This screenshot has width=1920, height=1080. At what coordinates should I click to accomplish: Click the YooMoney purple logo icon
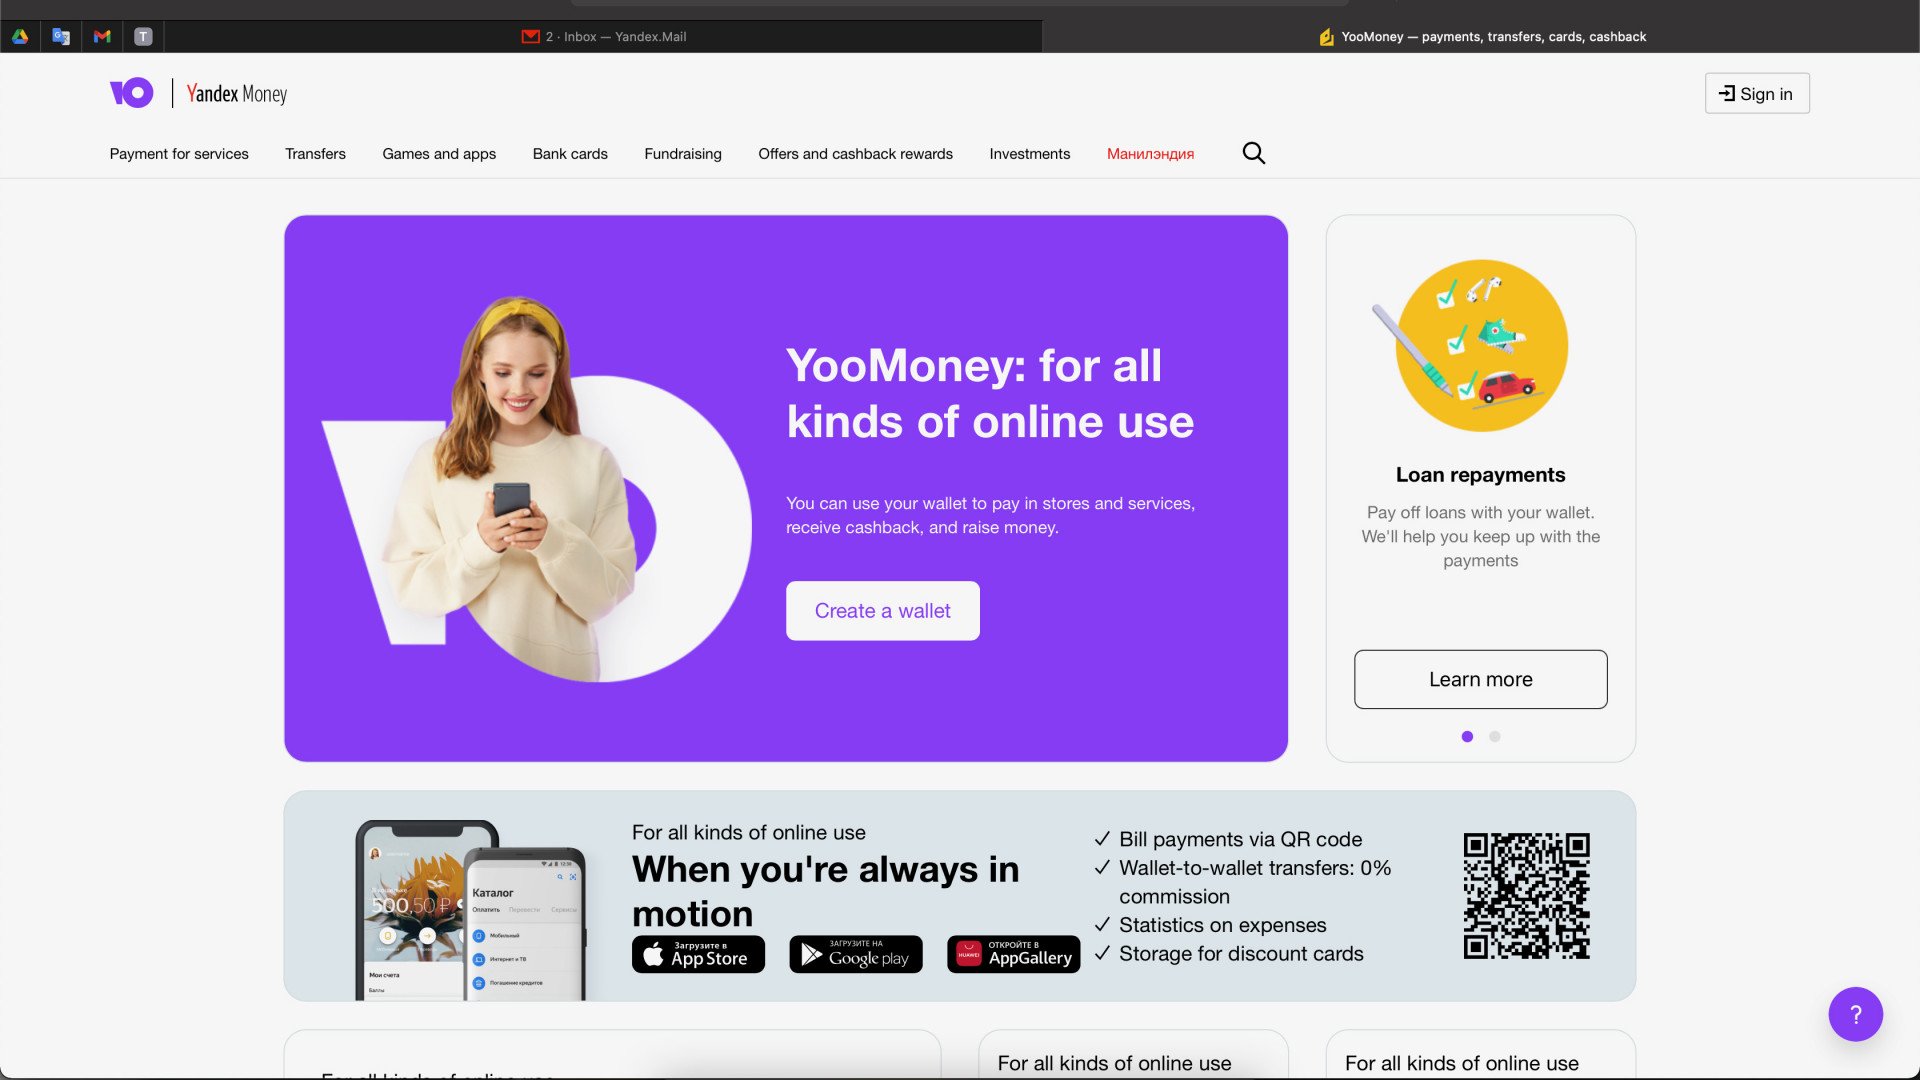131,93
